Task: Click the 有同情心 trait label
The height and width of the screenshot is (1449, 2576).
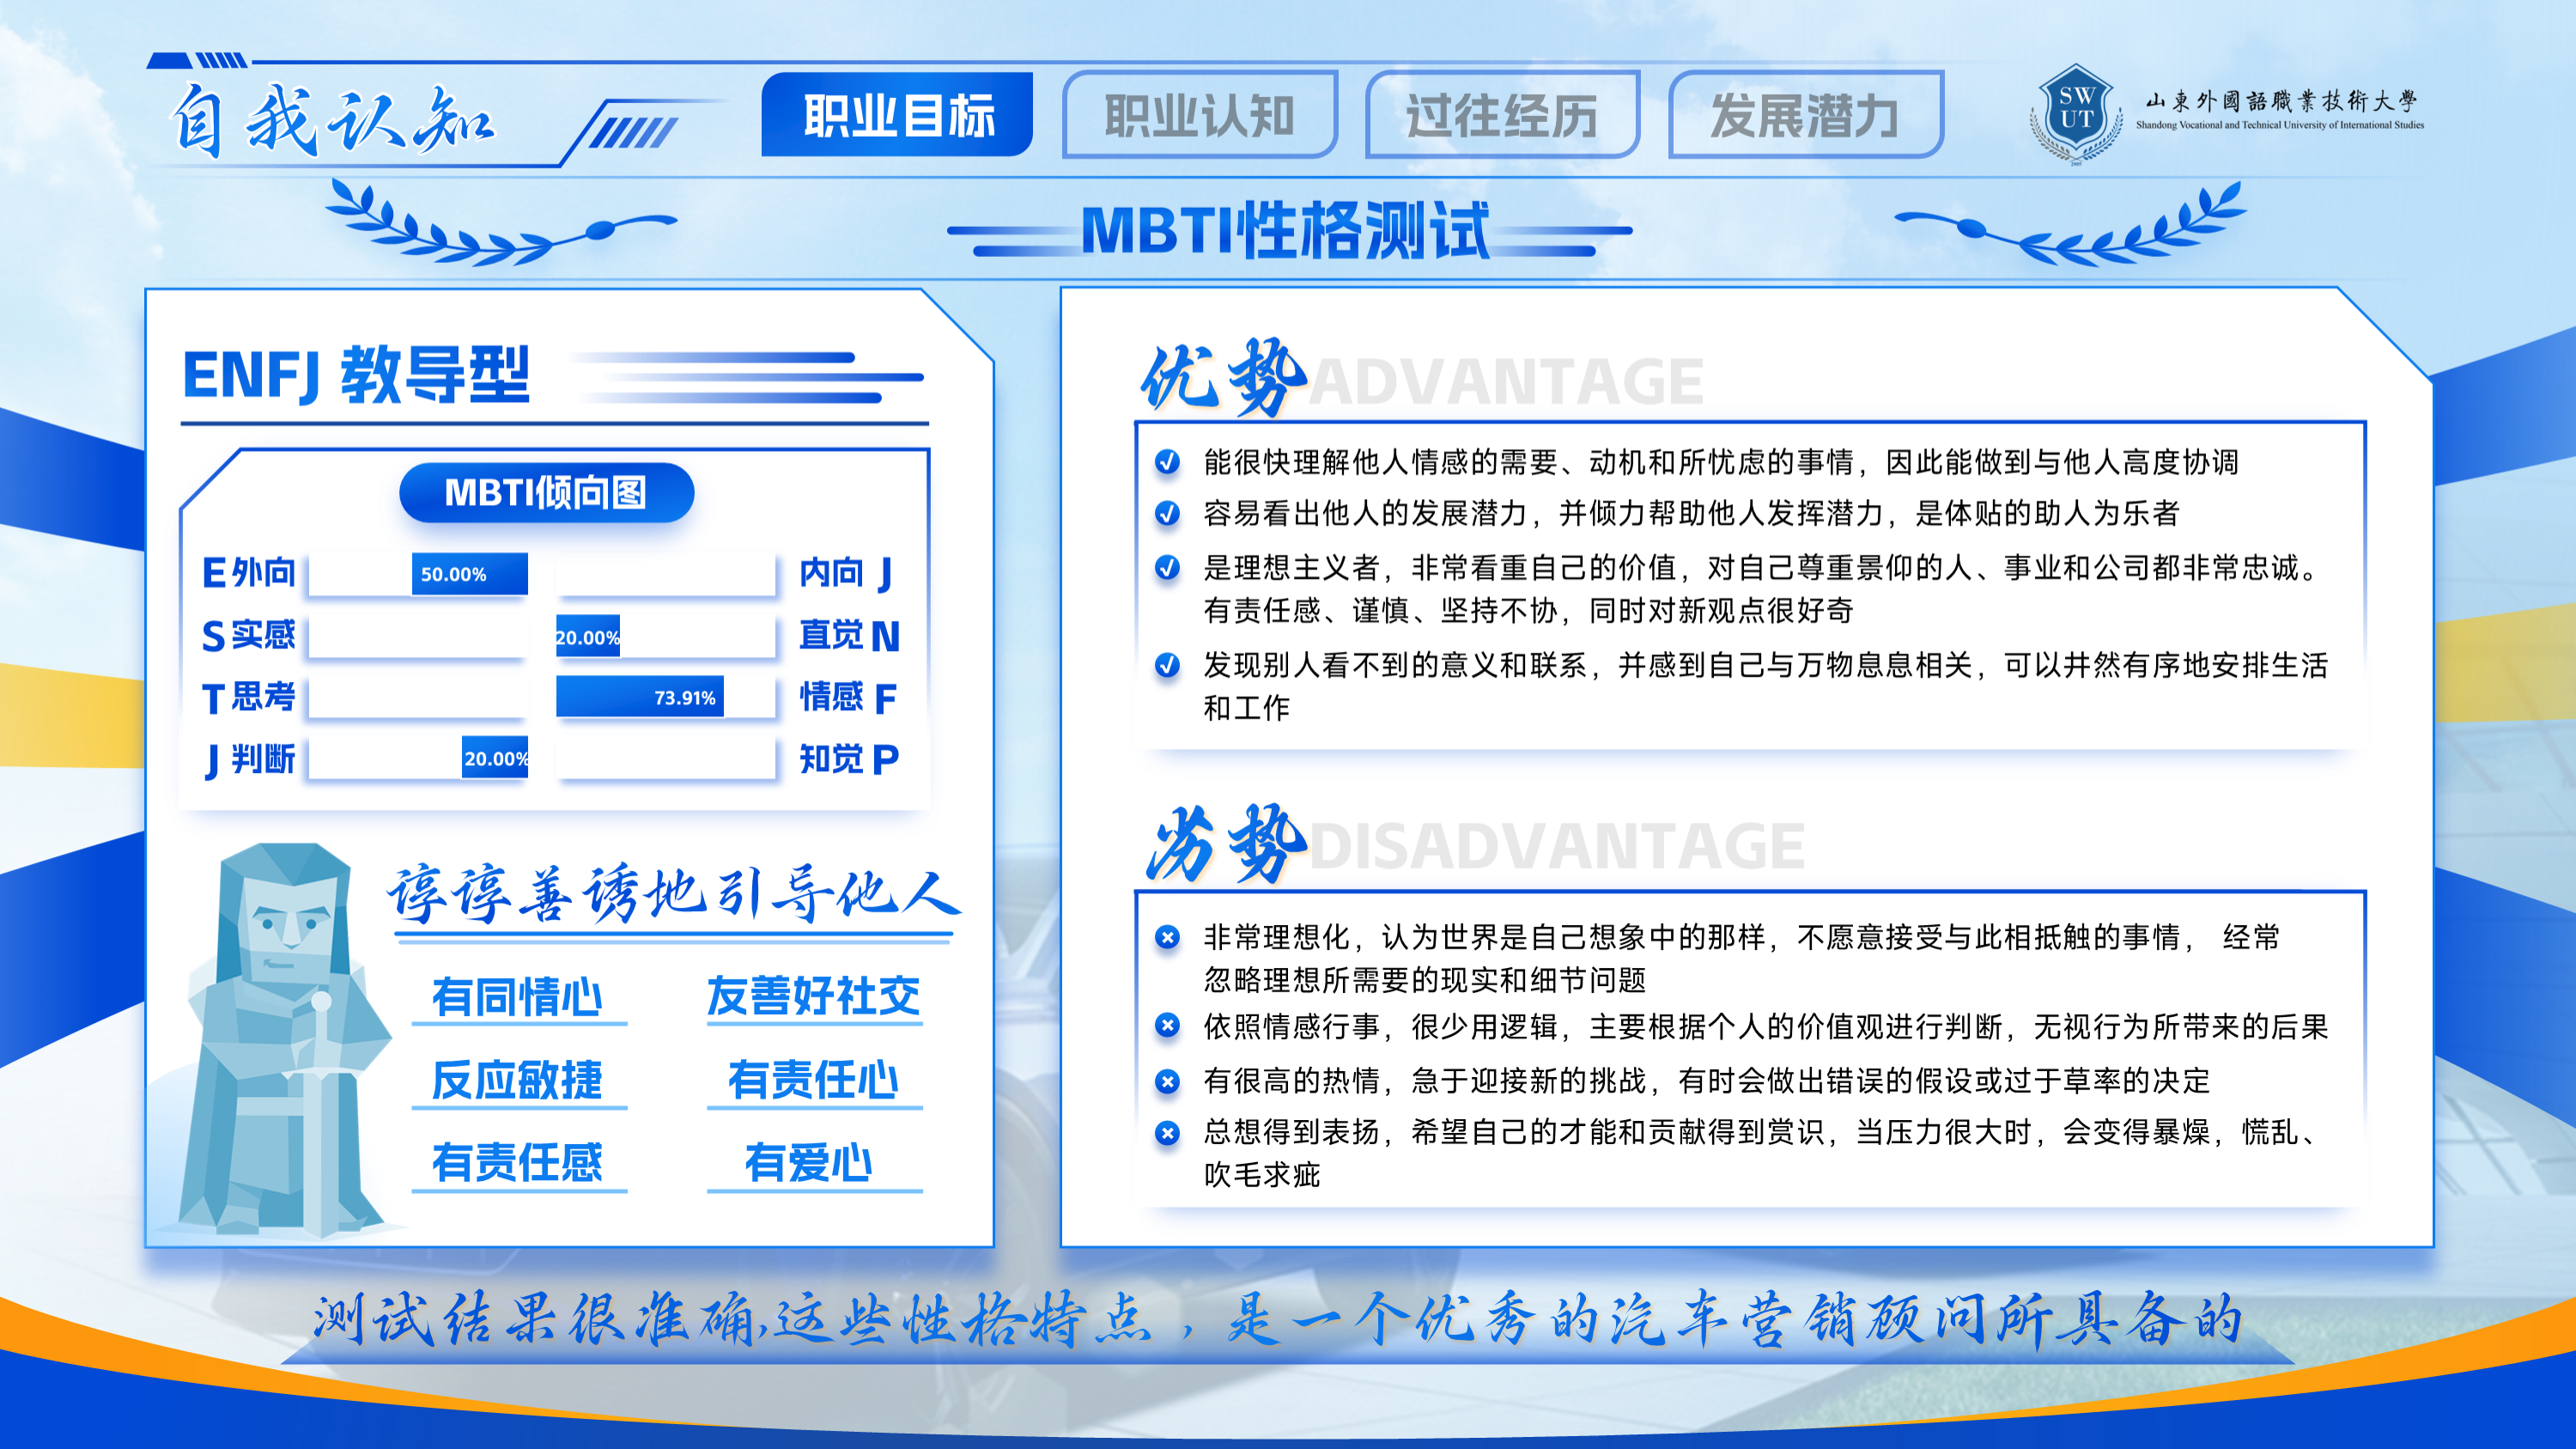Action: coord(518,997)
